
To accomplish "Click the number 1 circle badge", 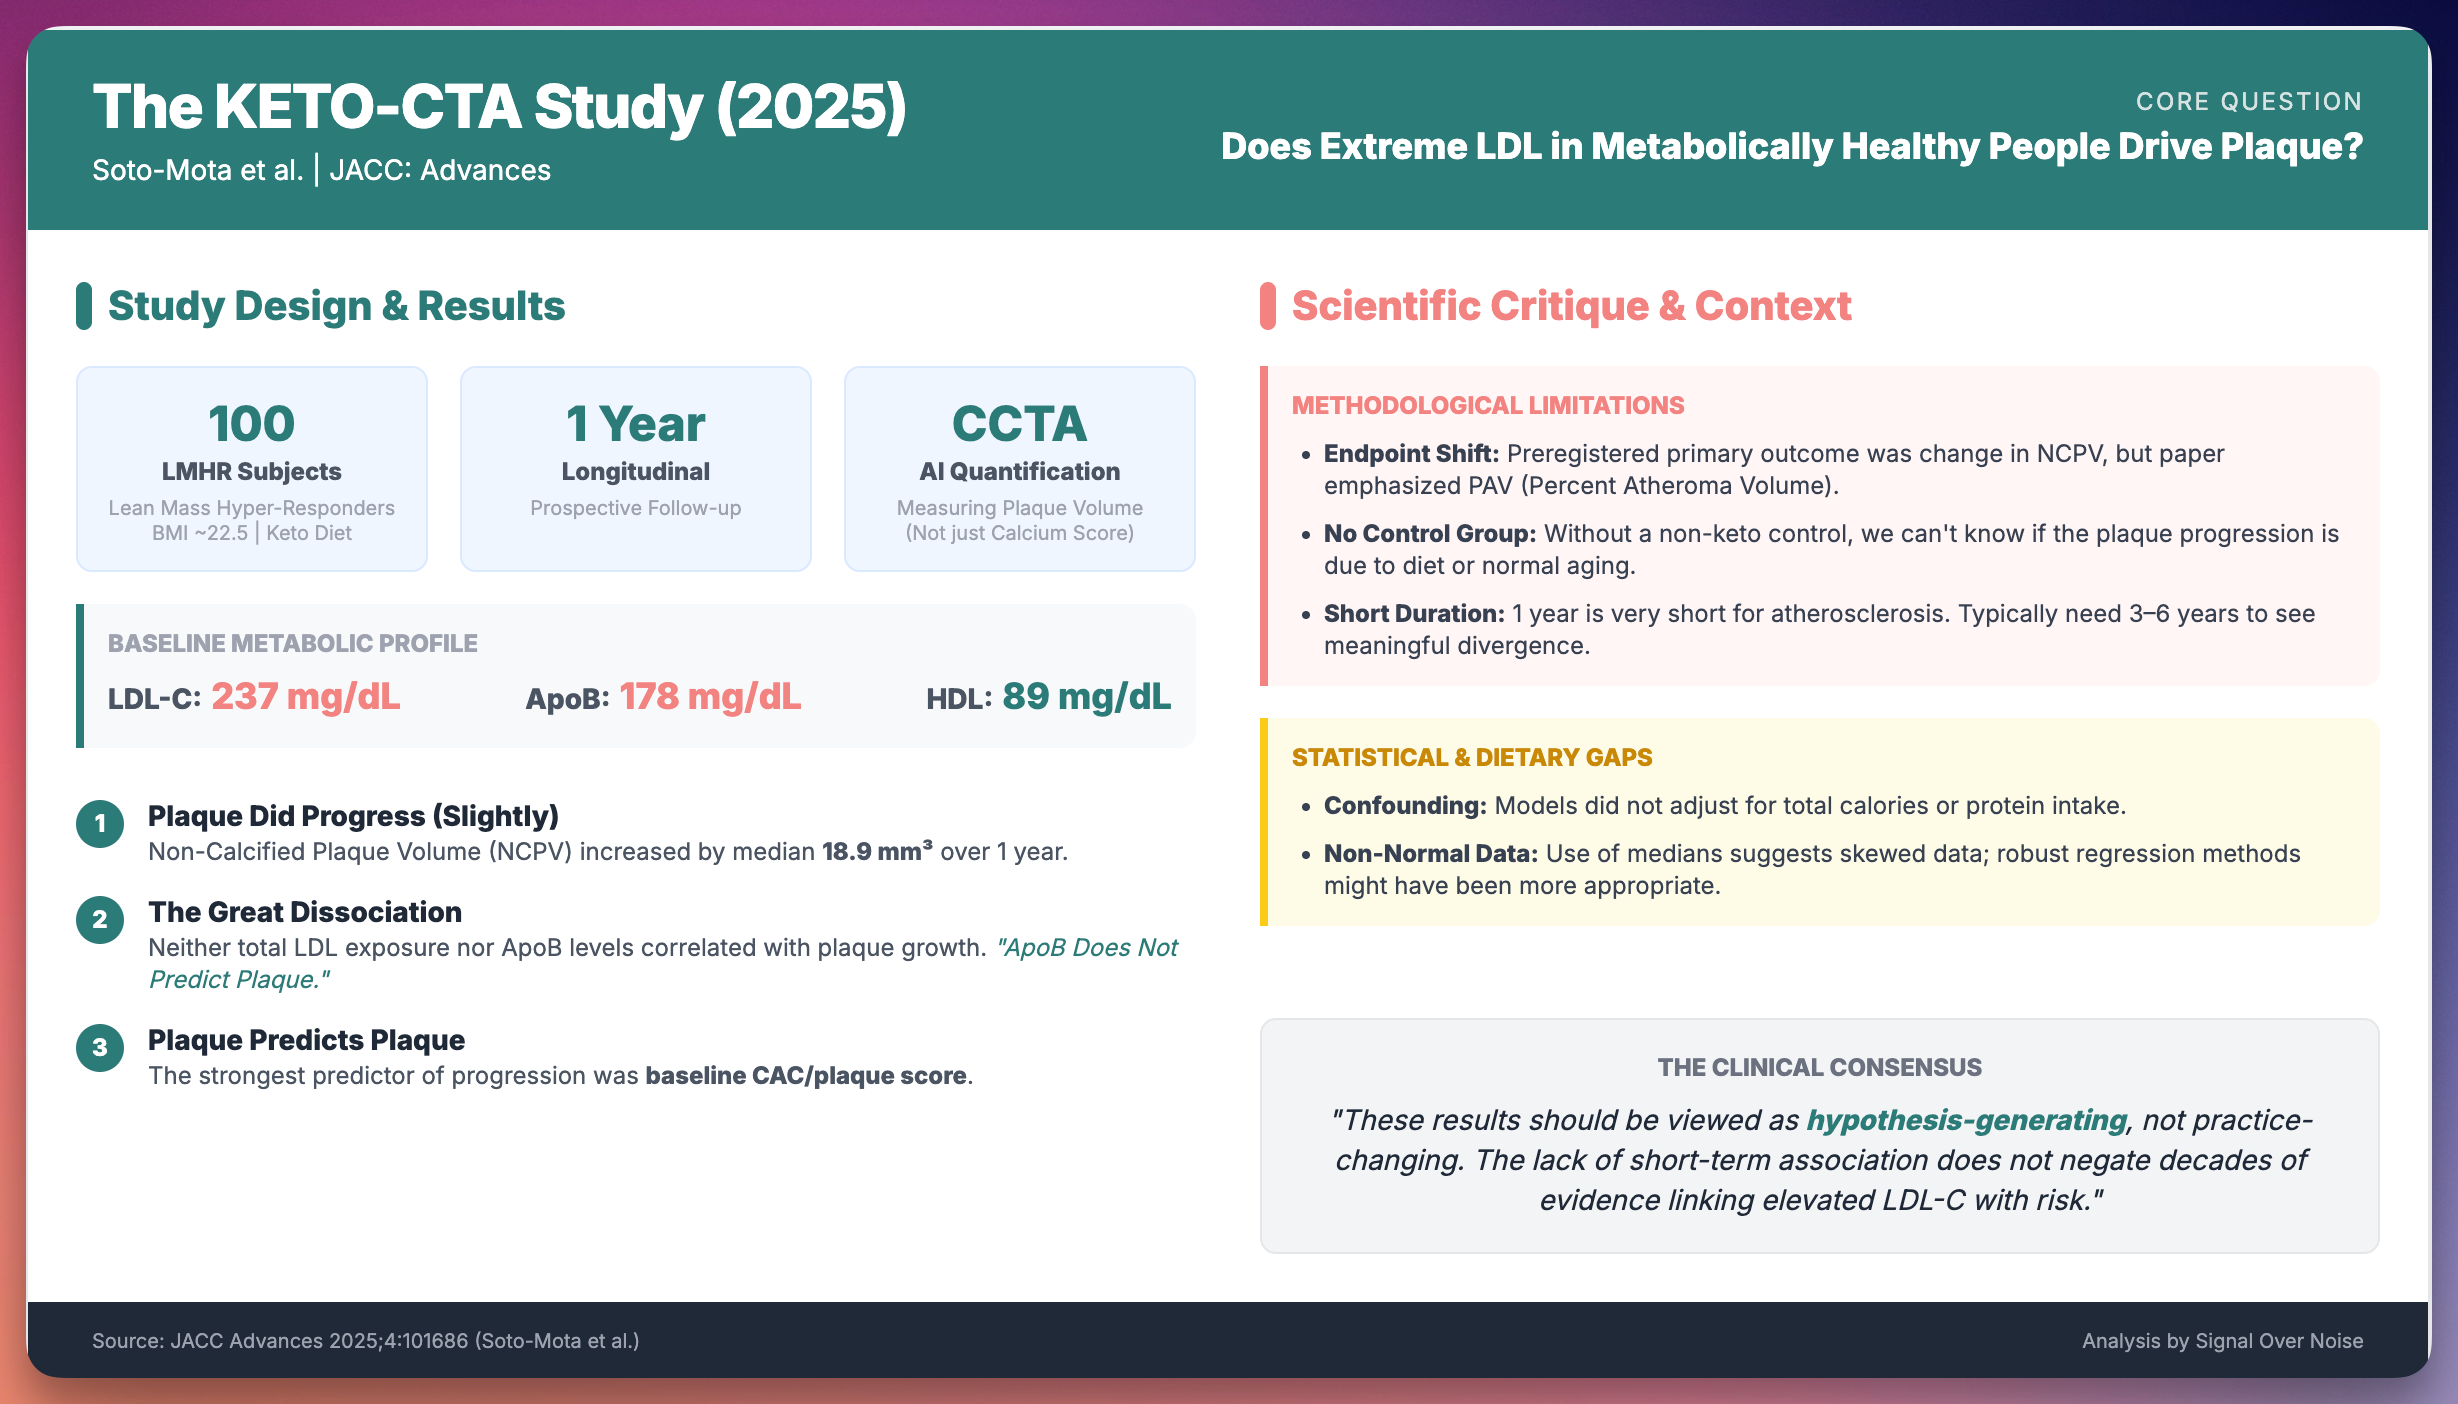I will pyautogui.click(x=100, y=824).
